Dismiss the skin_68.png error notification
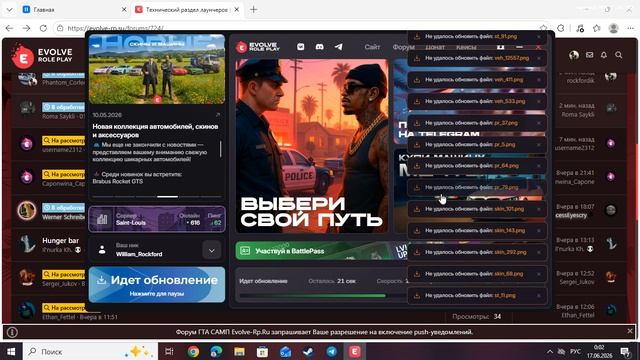640x360 pixels. point(539,274)
